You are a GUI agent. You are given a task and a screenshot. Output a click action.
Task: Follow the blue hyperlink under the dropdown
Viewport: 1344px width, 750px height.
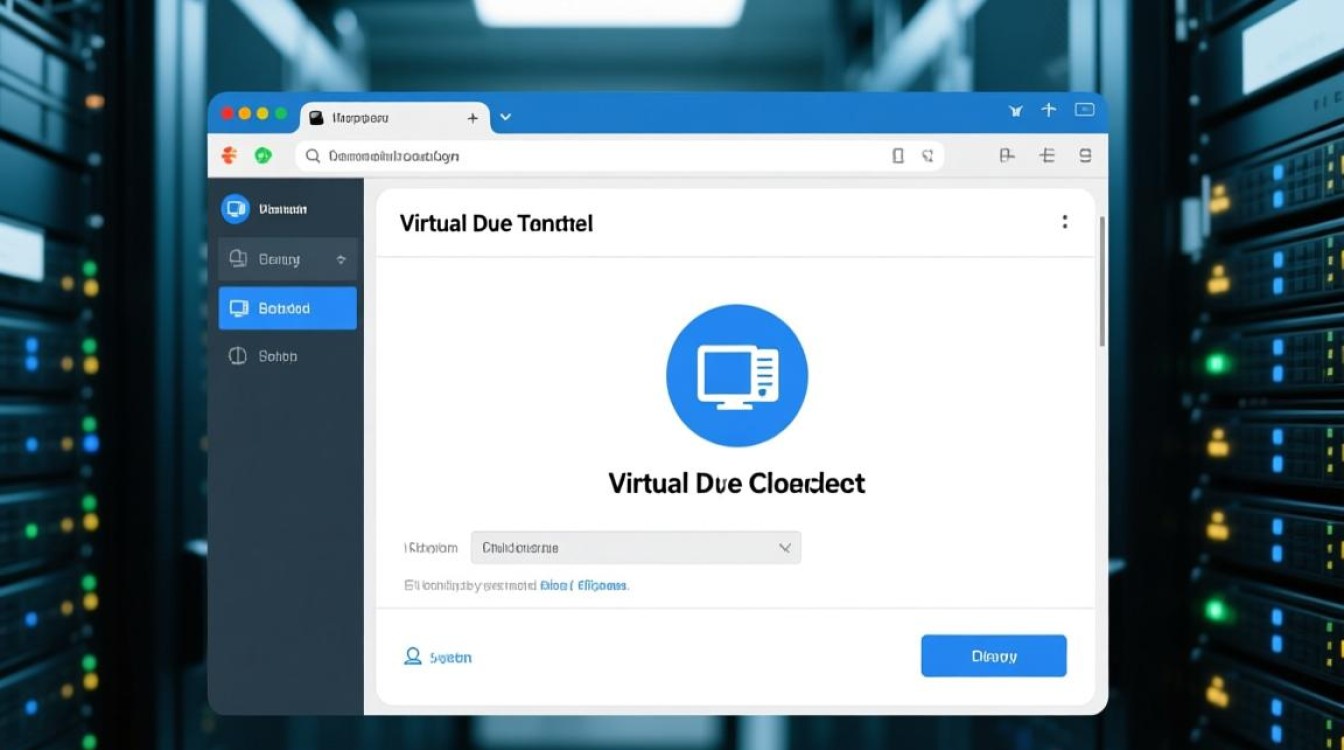[584, 585]
